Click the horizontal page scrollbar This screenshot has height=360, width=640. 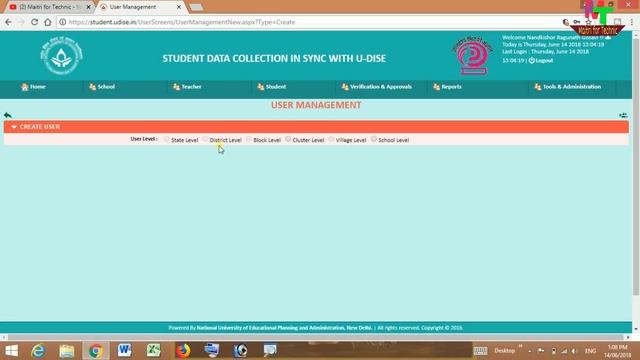click(x=316, y=337)
